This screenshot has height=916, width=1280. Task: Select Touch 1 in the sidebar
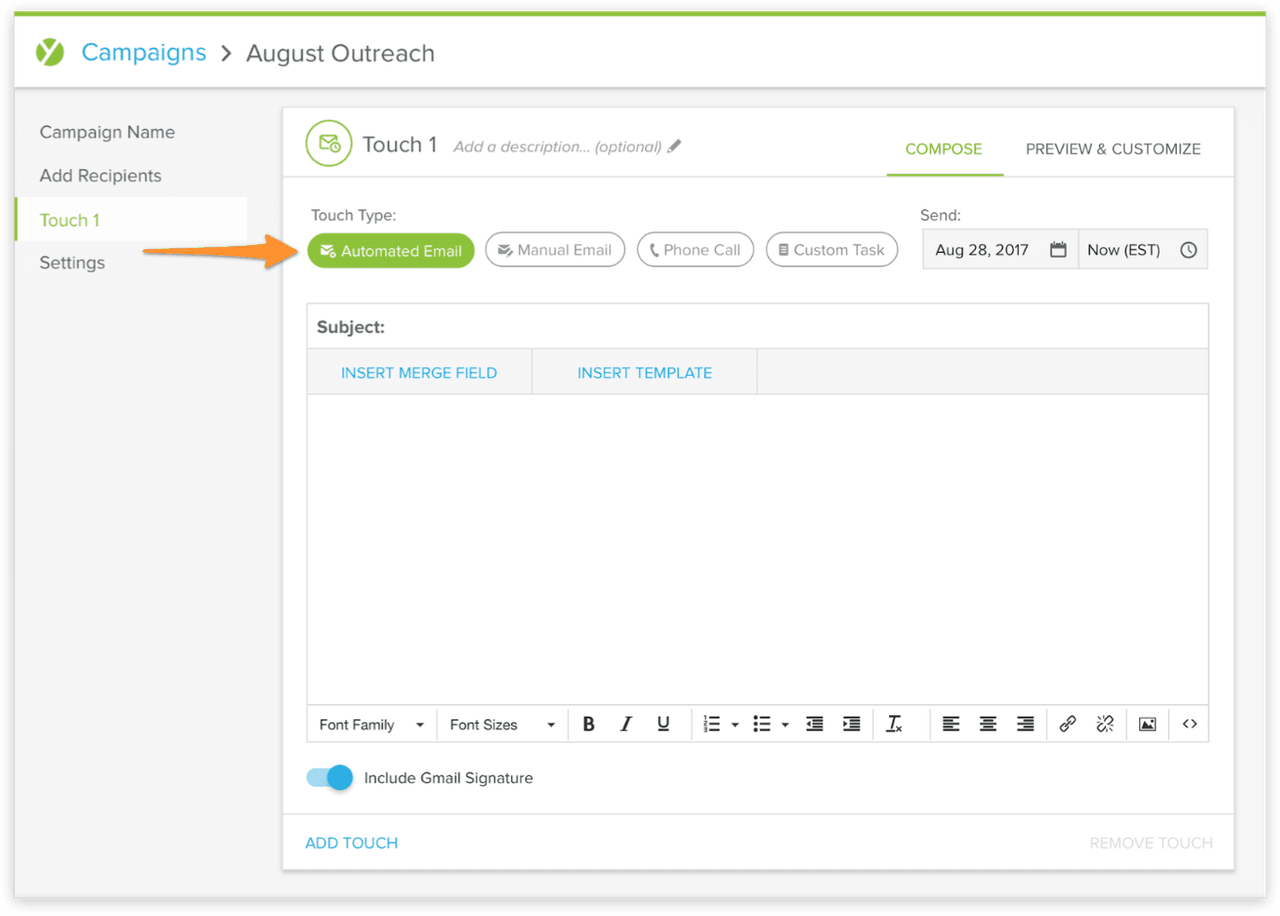point(69,219)
